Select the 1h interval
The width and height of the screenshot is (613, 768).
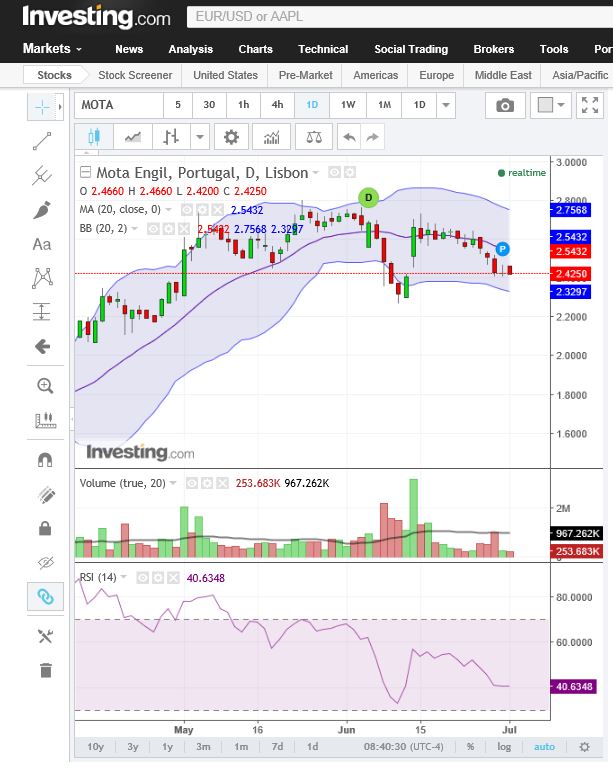point(243,105)
